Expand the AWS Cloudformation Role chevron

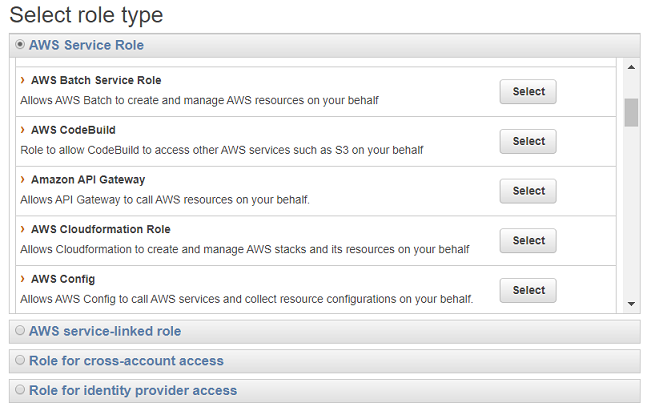tap(23, 229)
